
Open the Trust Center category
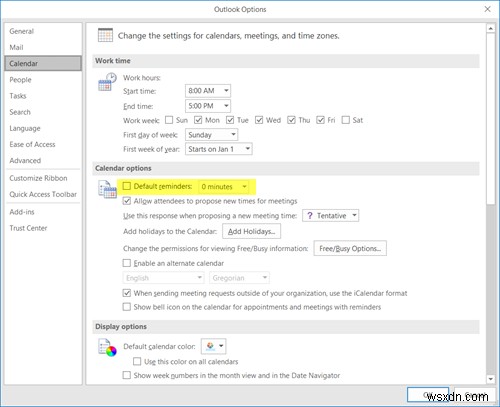tap(43, 228)
